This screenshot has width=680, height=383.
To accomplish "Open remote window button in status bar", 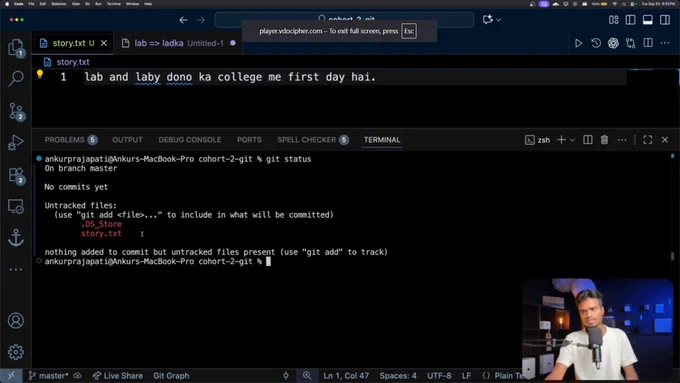I will (11, 376).
